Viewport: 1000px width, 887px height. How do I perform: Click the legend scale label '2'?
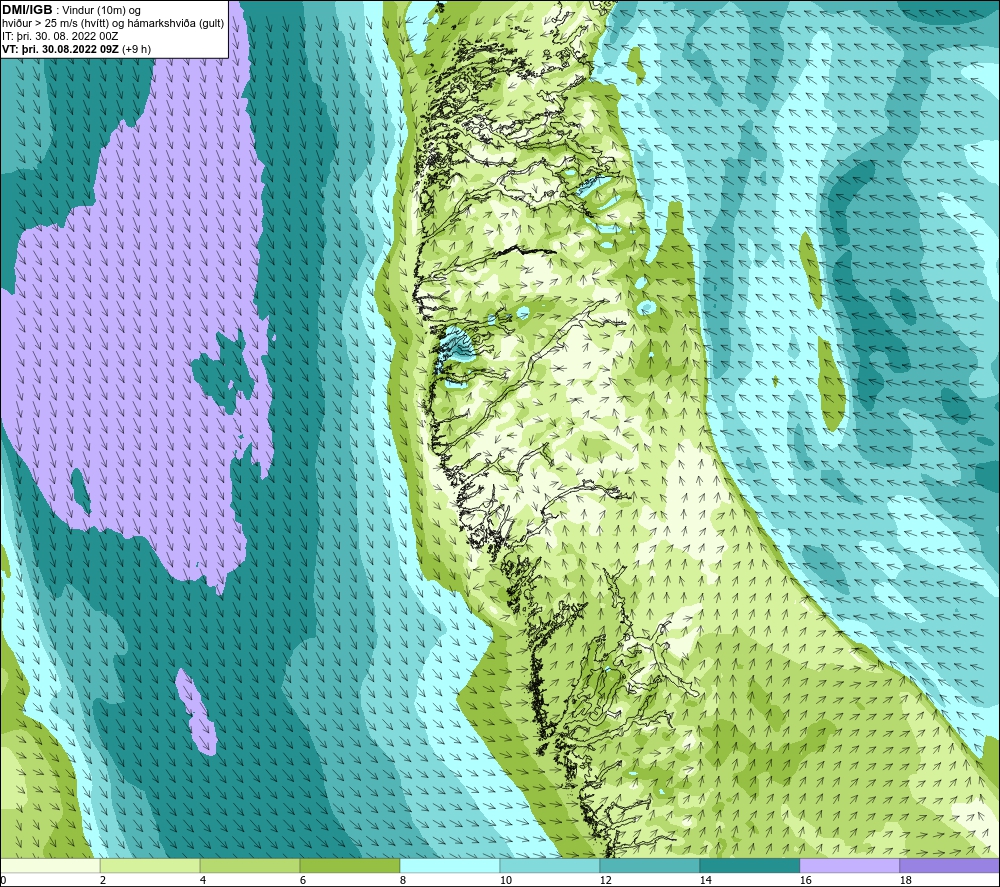click(103, 880)
